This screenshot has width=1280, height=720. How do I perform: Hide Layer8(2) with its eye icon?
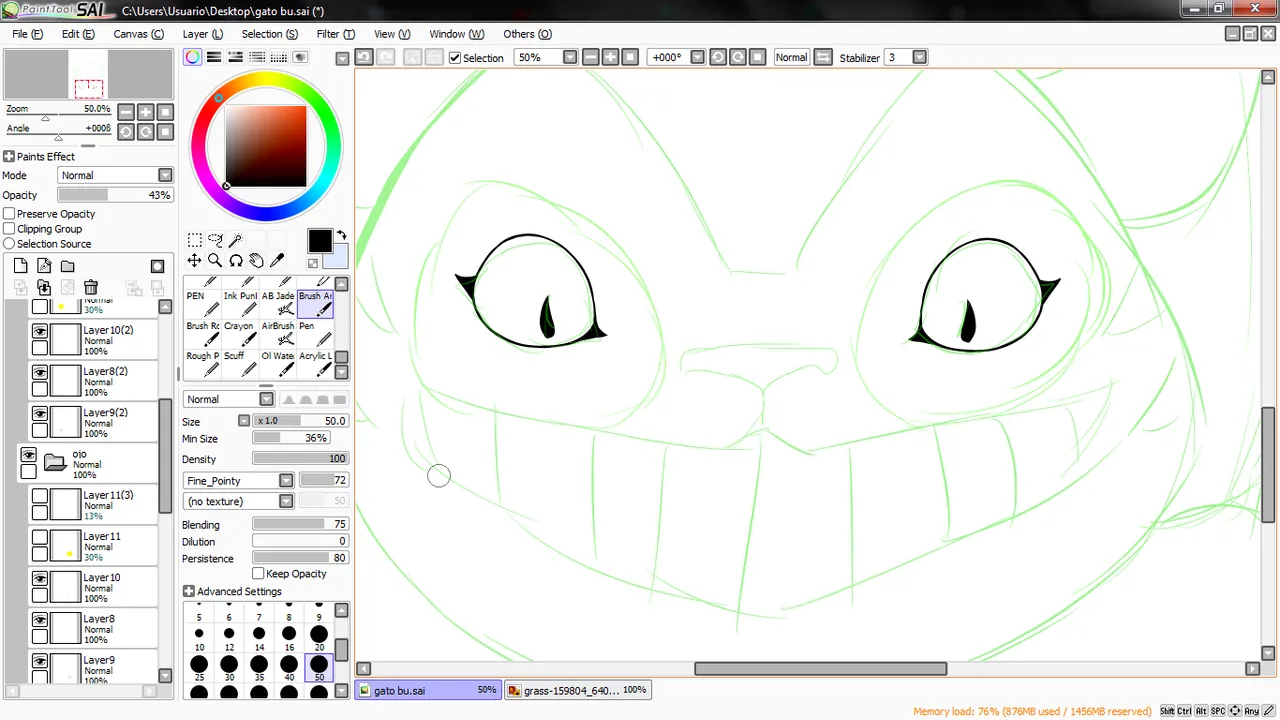[40, 373]
